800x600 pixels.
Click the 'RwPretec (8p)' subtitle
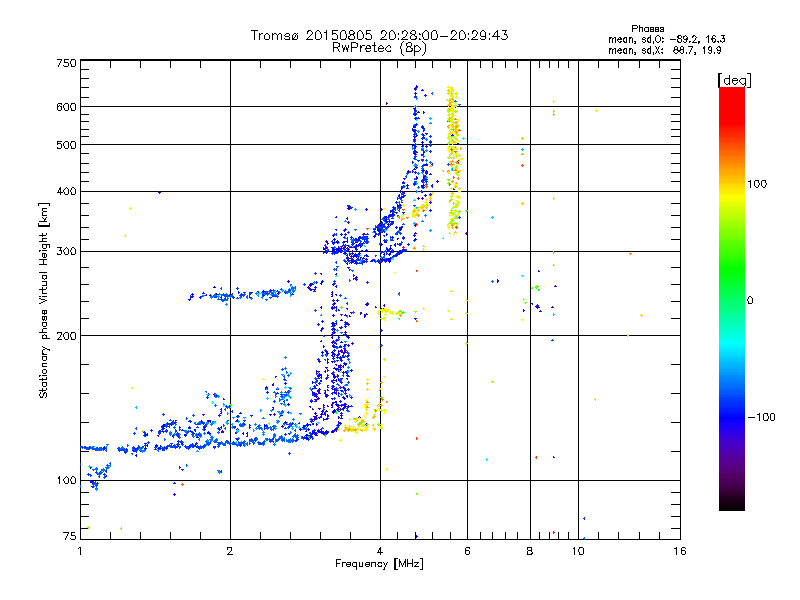pyautogui.click(x=379, y=48)
